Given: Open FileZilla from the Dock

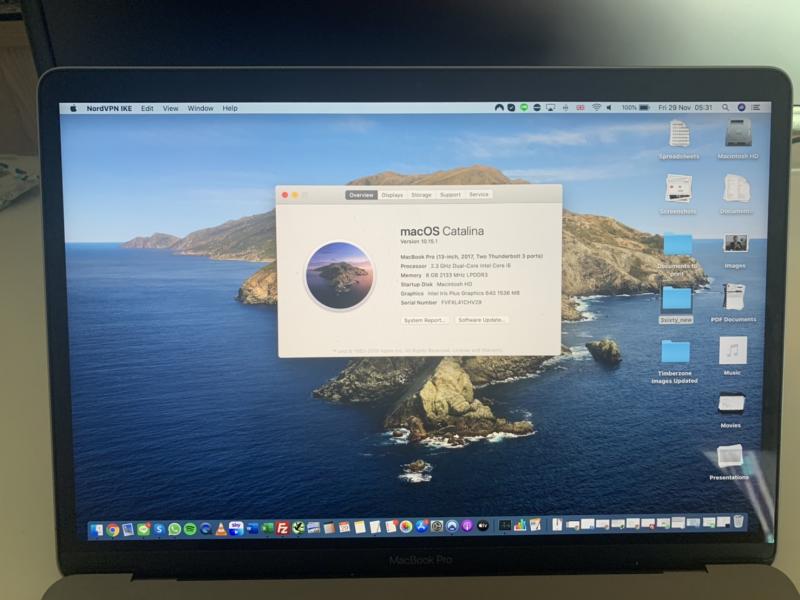Looking at the screenshot, I should coord(283,528).
